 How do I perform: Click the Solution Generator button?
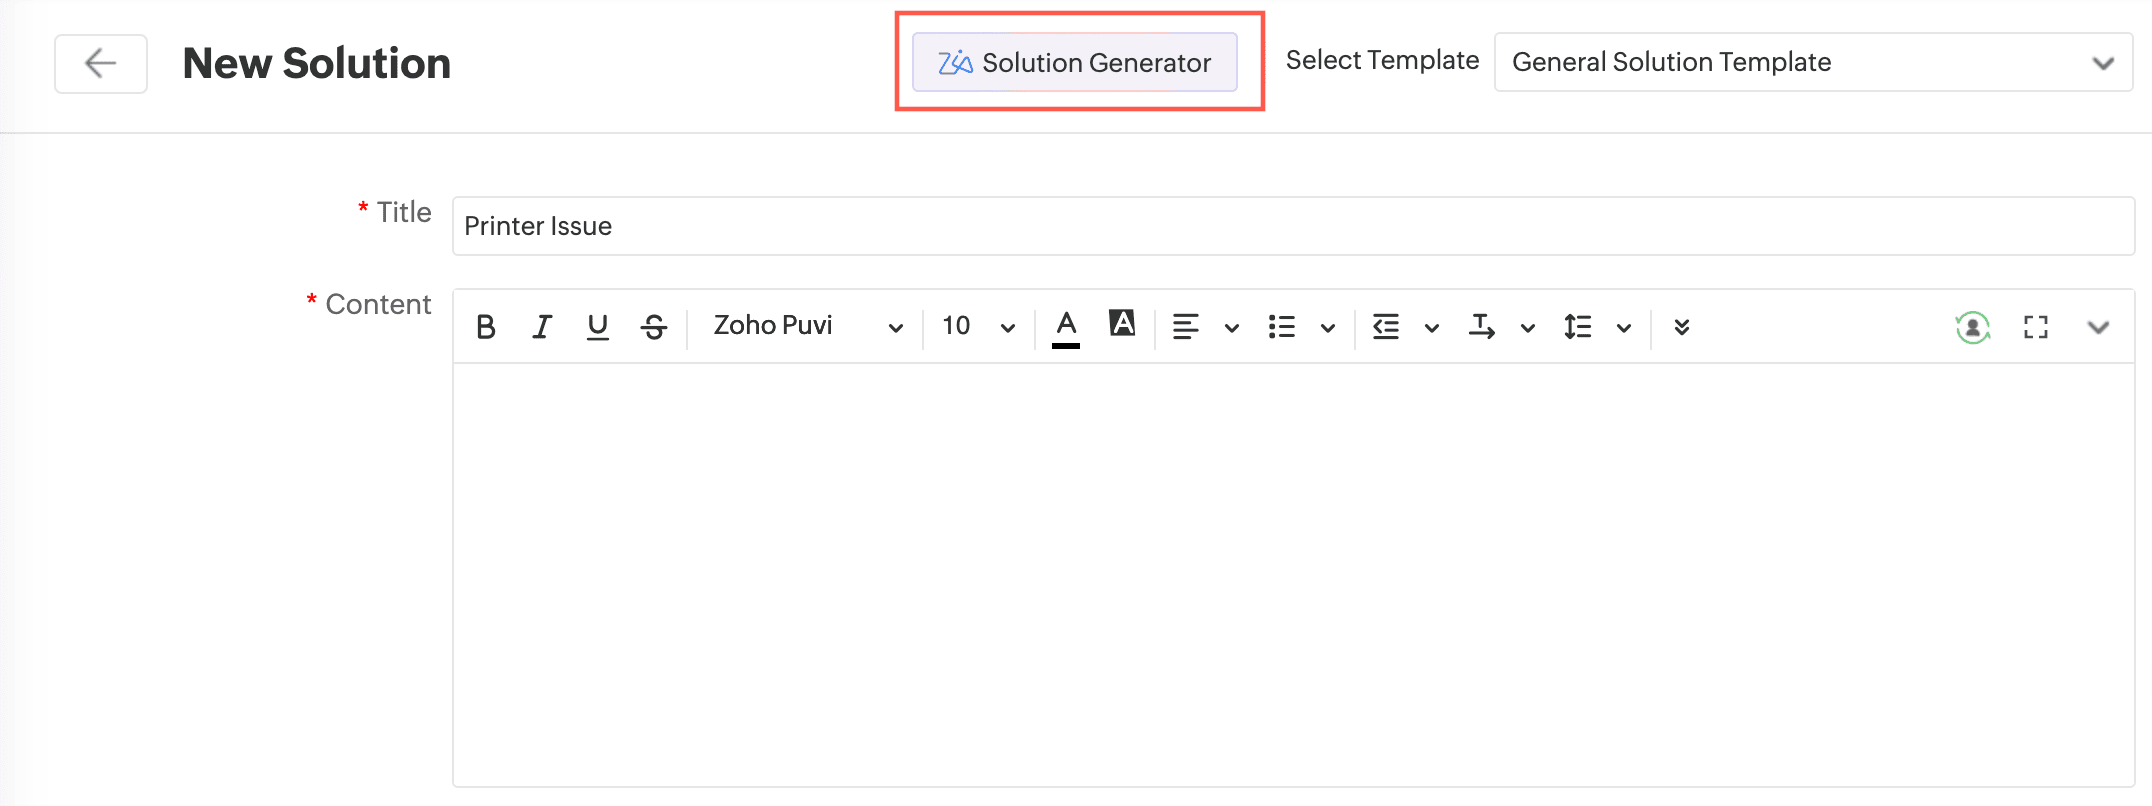point(1075,62)
